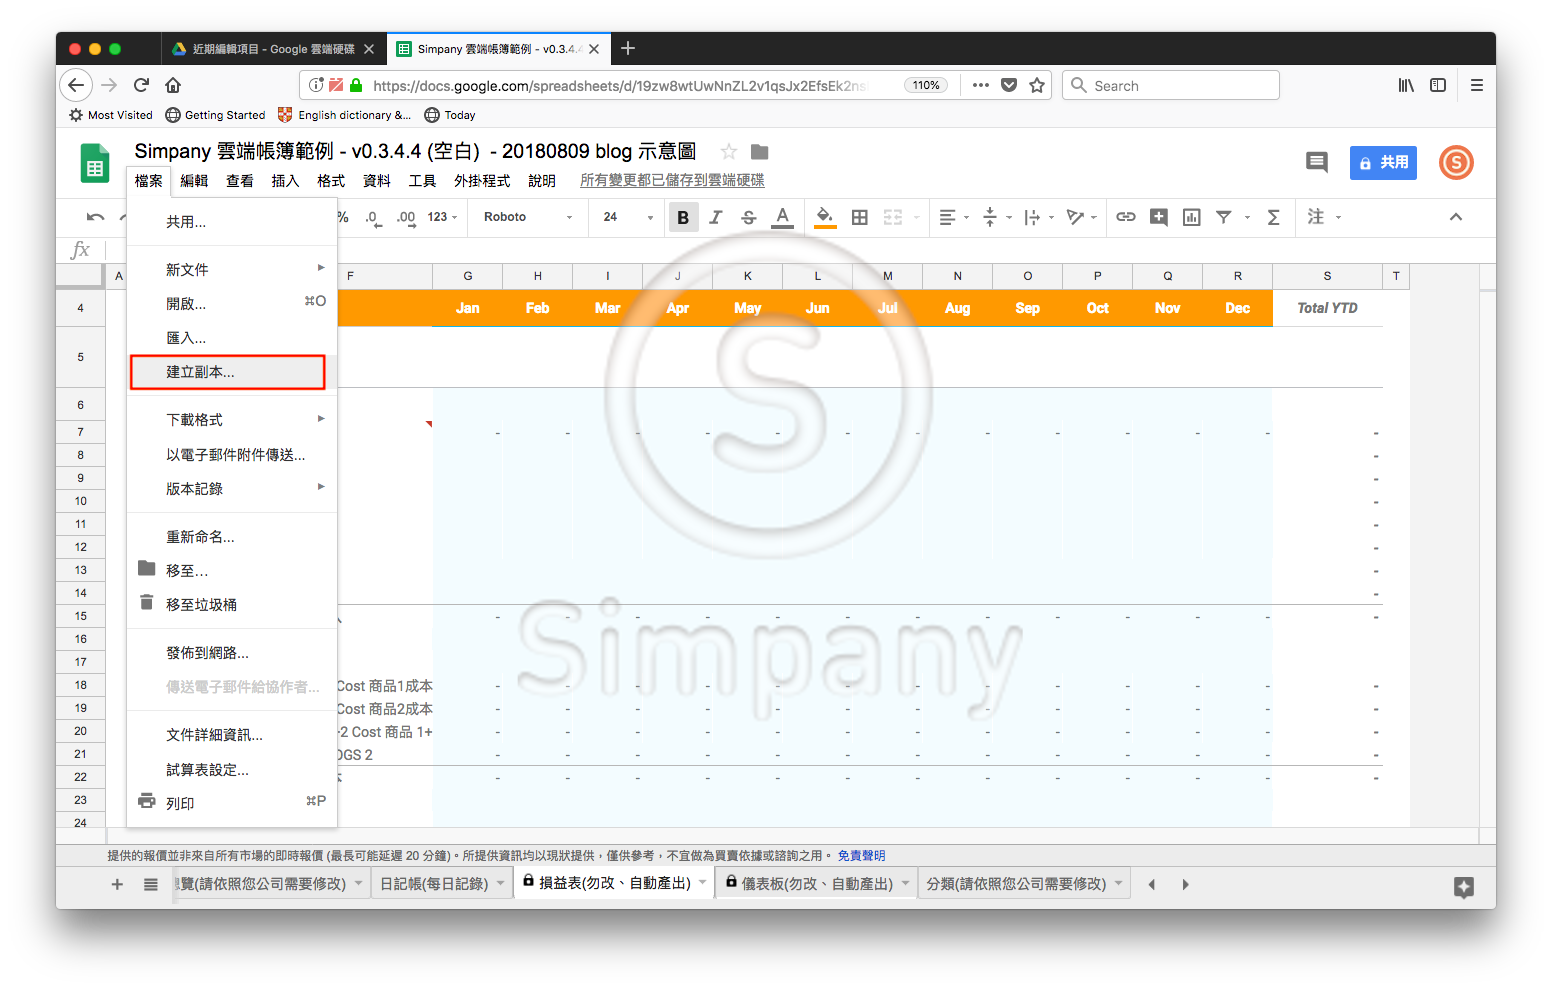Image resolution: width=1552 pixels, height=989 pixels.
Task: Open the 免責聲明 disclaimer link
Action: pos(861,856)
